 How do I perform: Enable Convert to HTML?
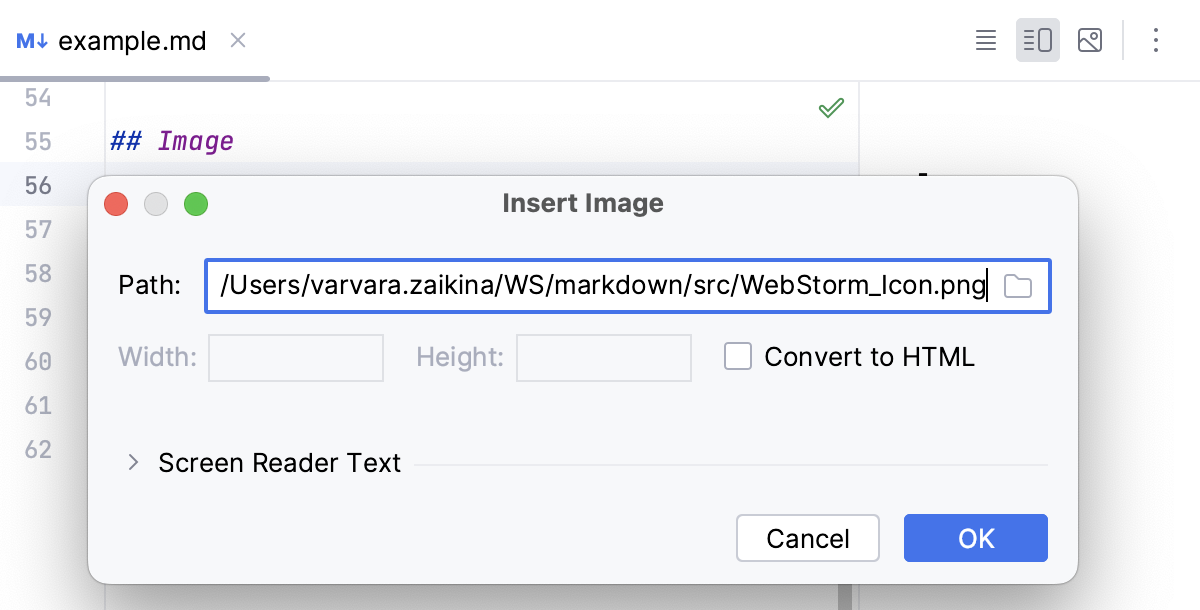[x=738, y=356]
